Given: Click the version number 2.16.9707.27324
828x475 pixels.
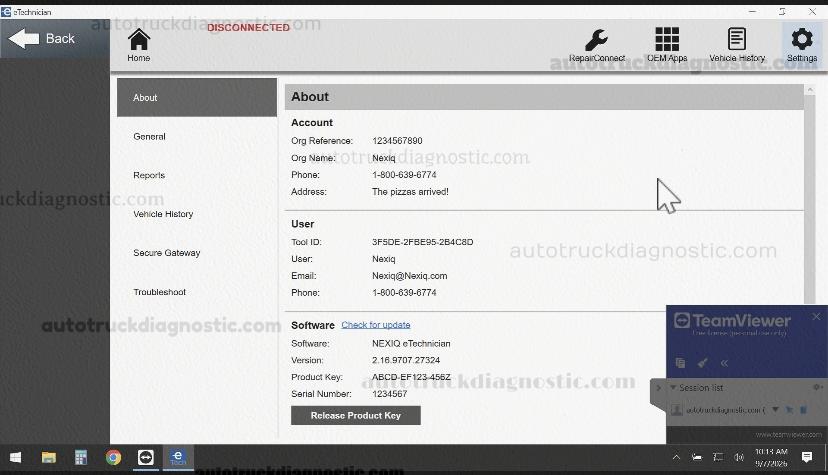Looking at the screenshot, I should pyautogui.click(x=406, y=360).
